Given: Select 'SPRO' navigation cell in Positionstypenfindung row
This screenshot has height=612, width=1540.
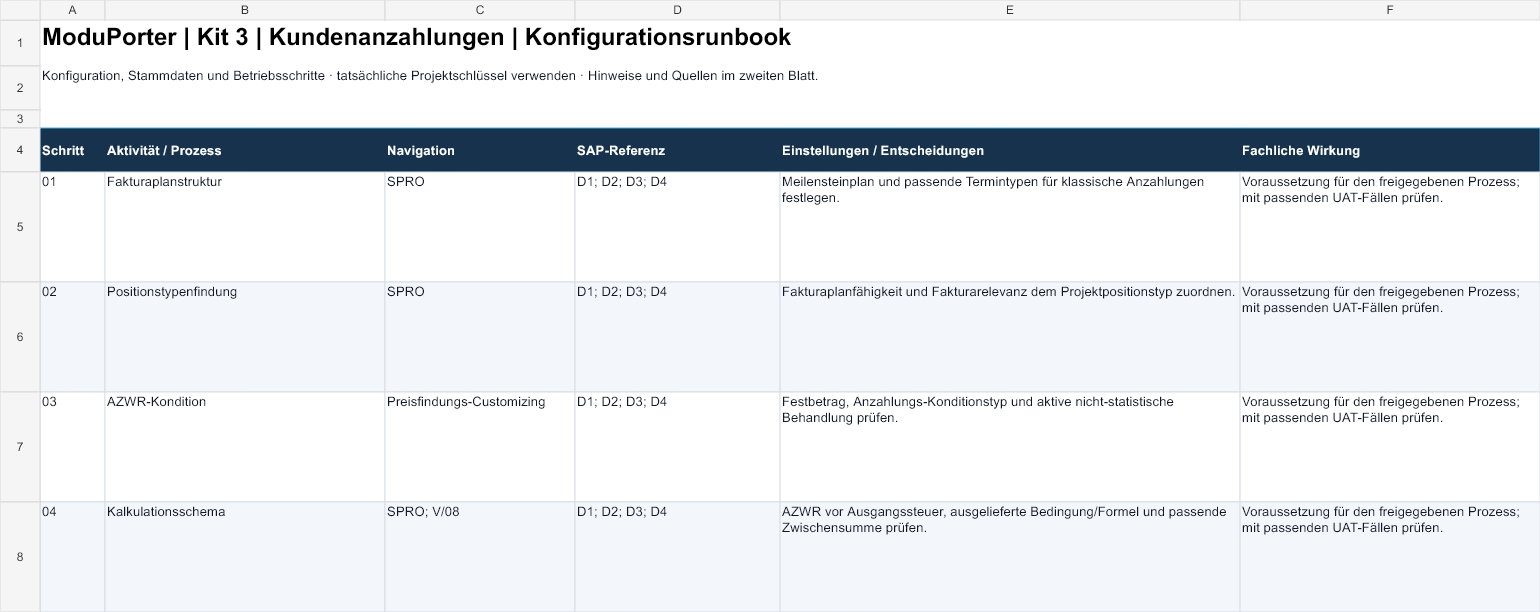Looking at the screenshot, I should tap(480, 337).
